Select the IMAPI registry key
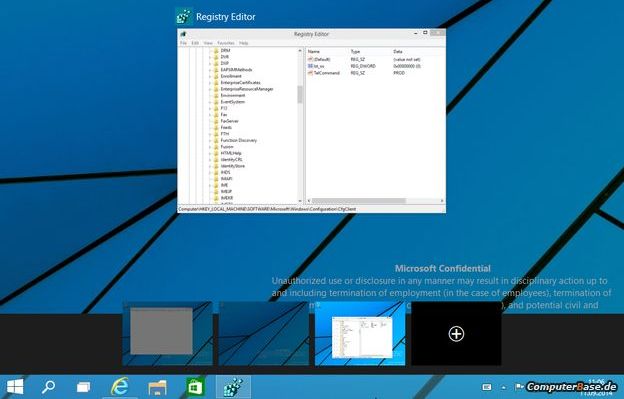Screen dimensions: 624x399 226,179
